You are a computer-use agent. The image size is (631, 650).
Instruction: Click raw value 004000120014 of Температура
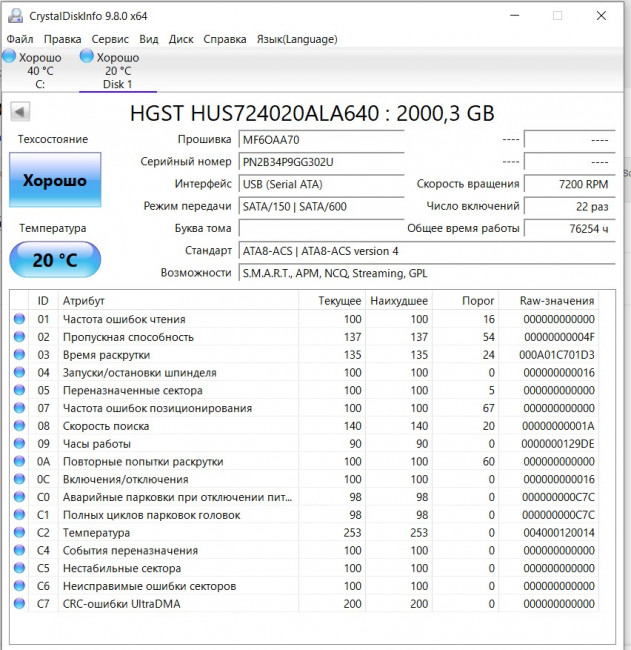point(559,533)
